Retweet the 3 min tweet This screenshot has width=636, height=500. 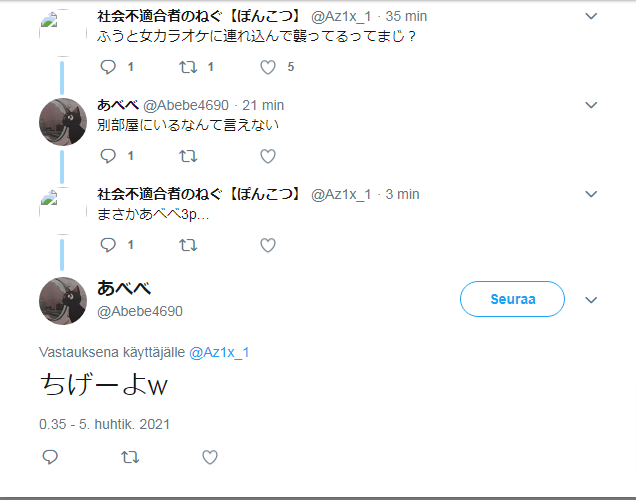click(x=188, y=245)
